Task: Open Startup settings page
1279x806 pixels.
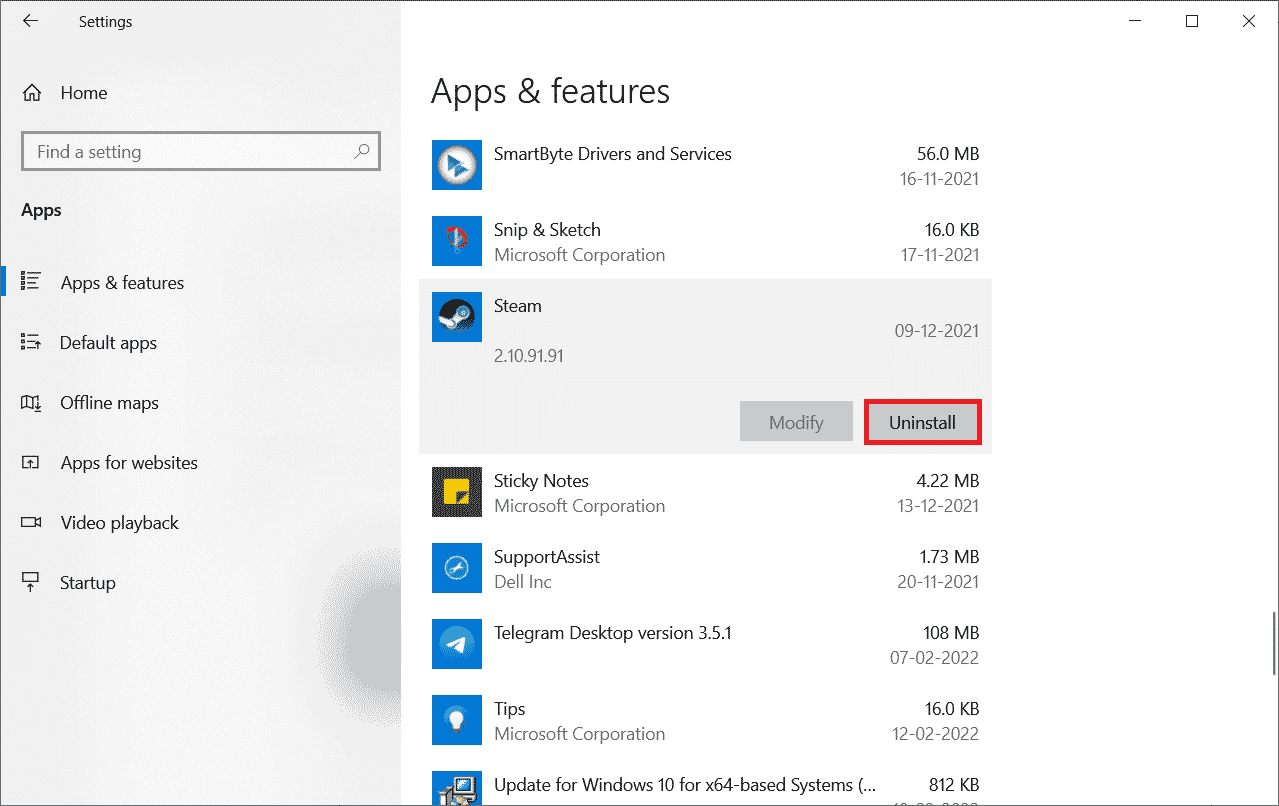Action: [x=200, y=582]
